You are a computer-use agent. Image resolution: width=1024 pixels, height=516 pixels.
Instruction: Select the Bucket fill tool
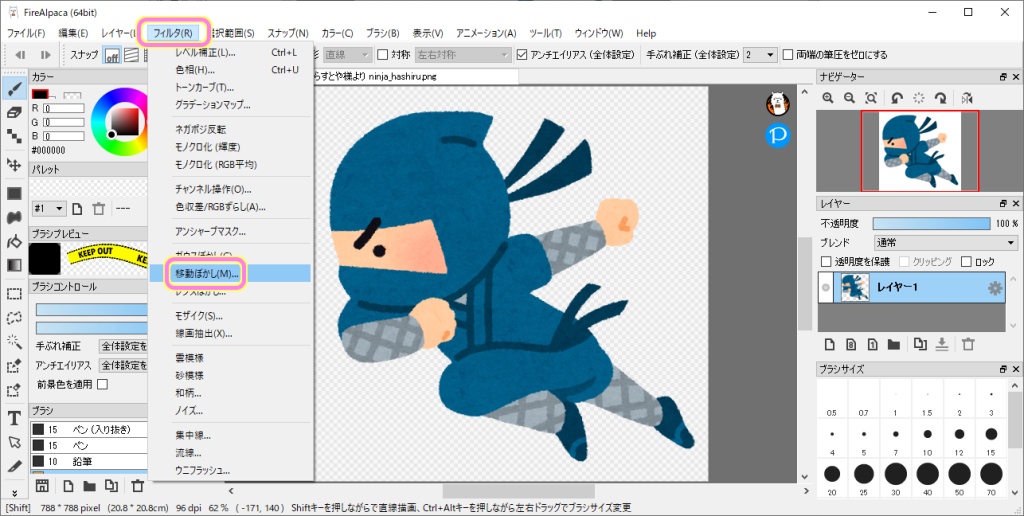[14, 241]
